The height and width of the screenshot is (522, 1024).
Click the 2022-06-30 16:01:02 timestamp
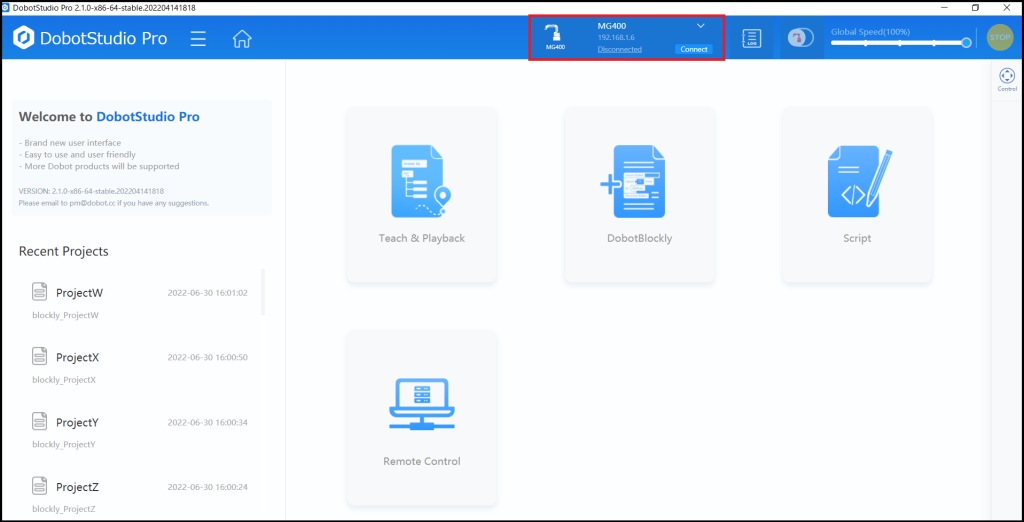coord(208,293)
